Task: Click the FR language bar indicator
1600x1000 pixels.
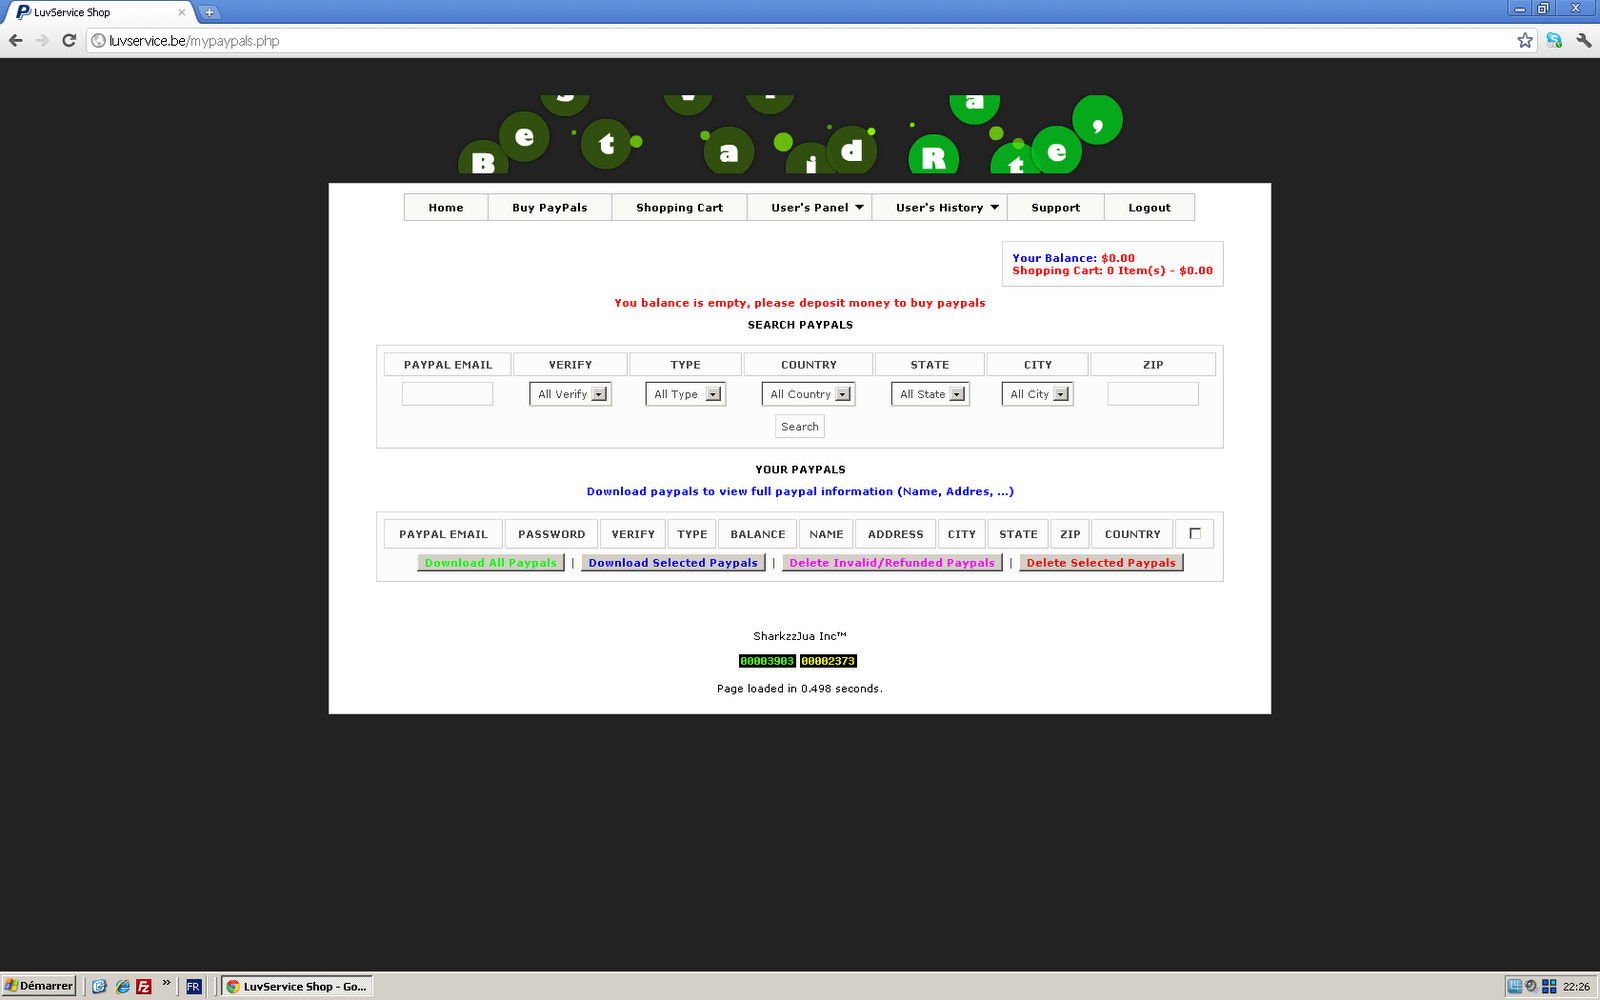Action: (x=193, y=986)
